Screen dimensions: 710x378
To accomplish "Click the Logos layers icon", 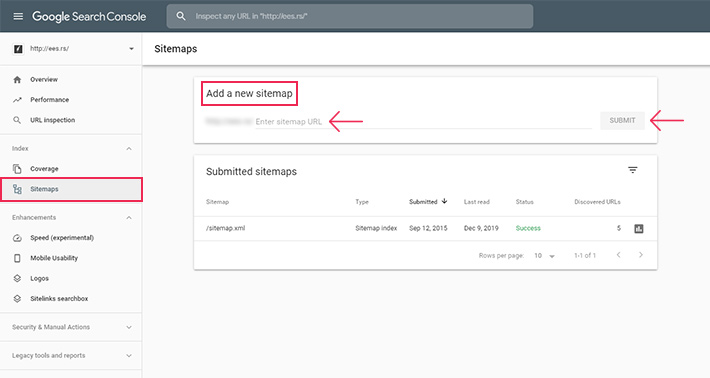I will [17, 278].
